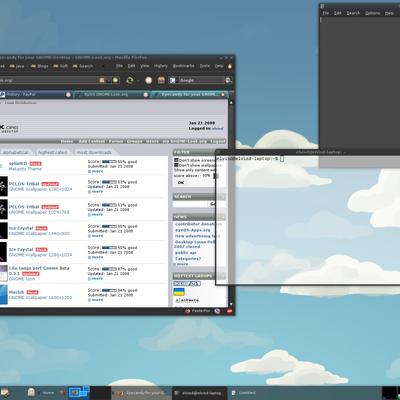
Task: Click the Home icon in Firefox toolbar
Action: (x=161, y=80)
